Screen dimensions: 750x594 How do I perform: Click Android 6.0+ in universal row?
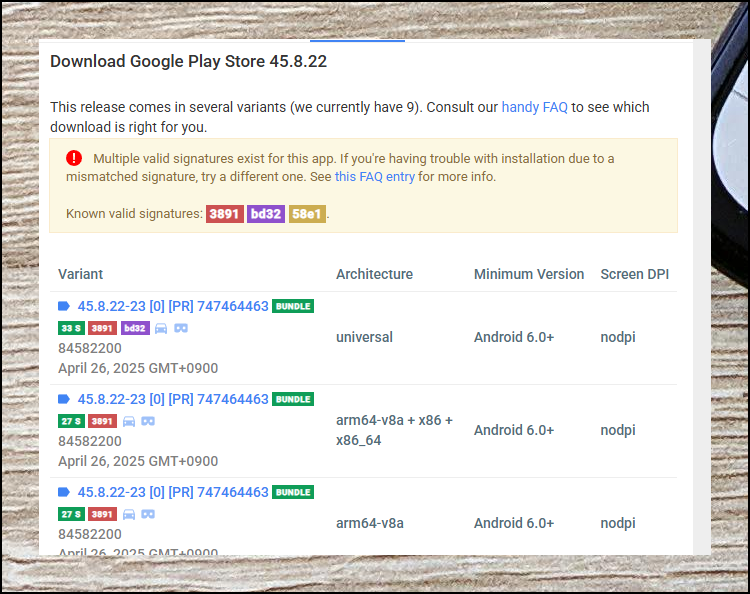[514, 337]
